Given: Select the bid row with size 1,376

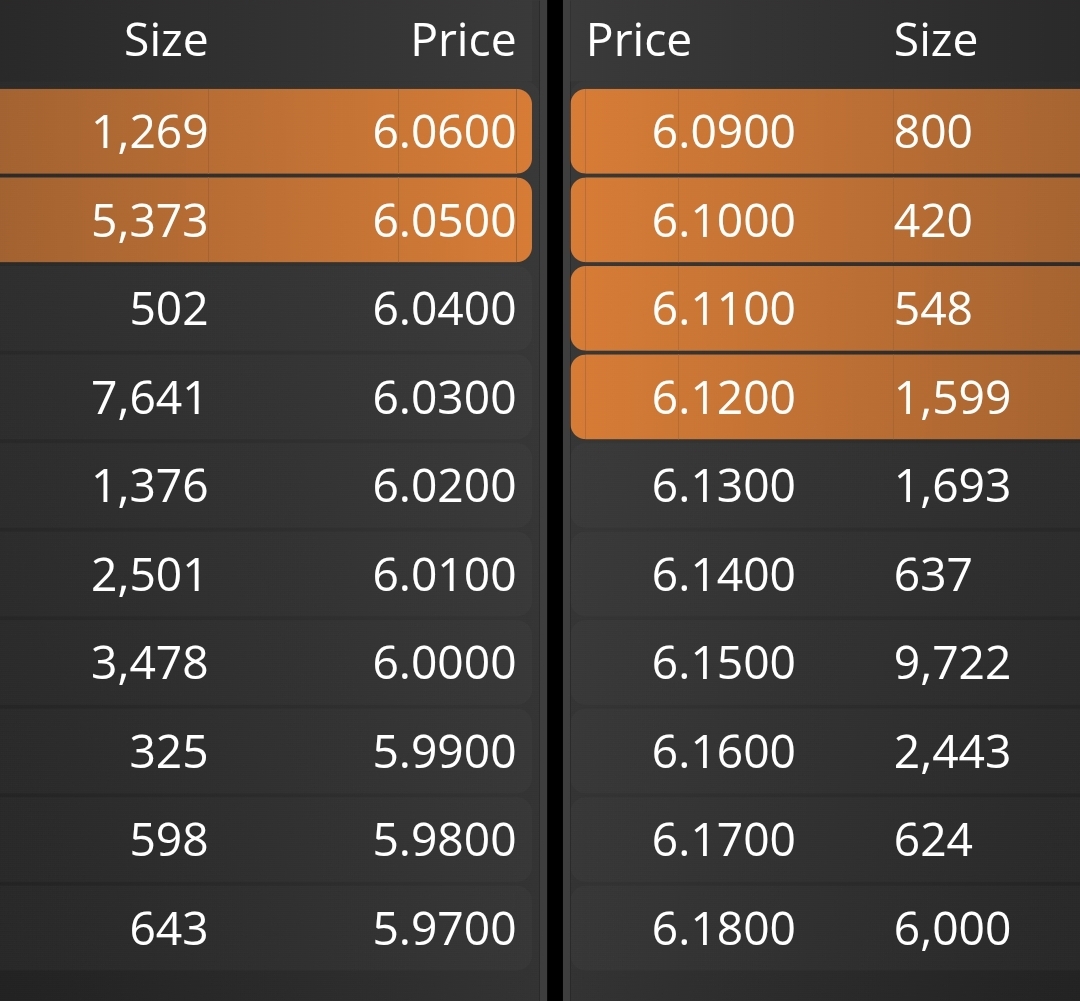Looking at the screenshot, I should click(x=266, y=485).
